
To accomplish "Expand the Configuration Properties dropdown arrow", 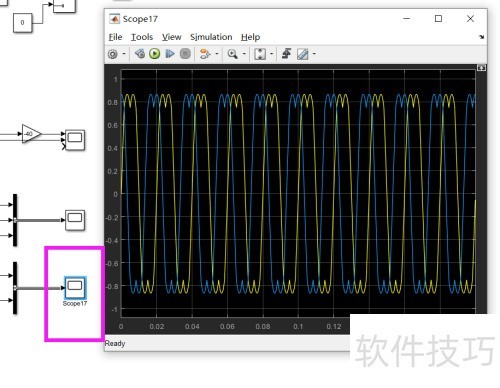I will pyautogui.click(x=124, y=54).
